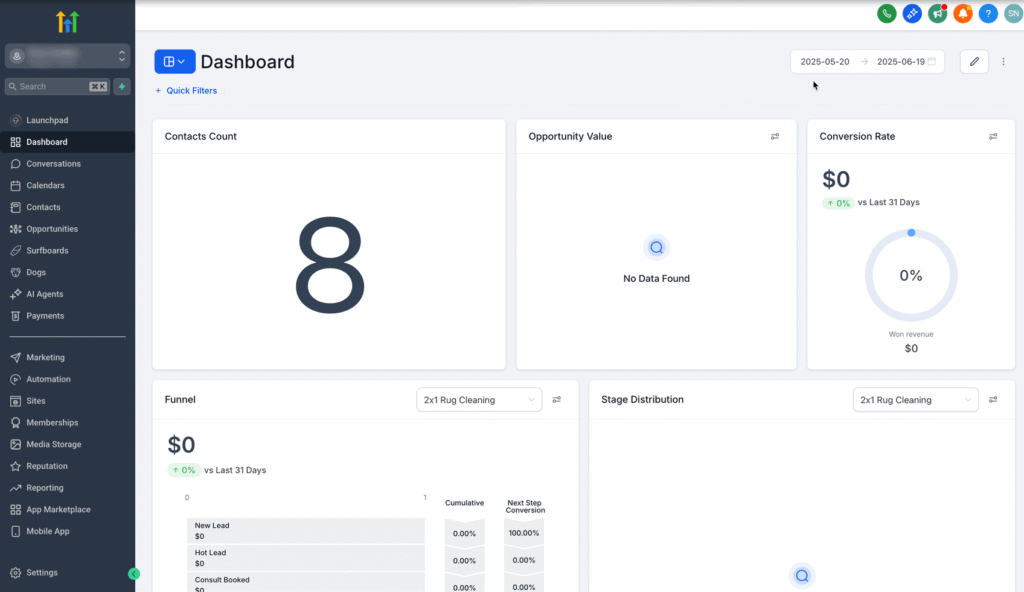Toggle Opportunity Value widget filter settings
The image size is (1024, 592).
pos(775,137)
